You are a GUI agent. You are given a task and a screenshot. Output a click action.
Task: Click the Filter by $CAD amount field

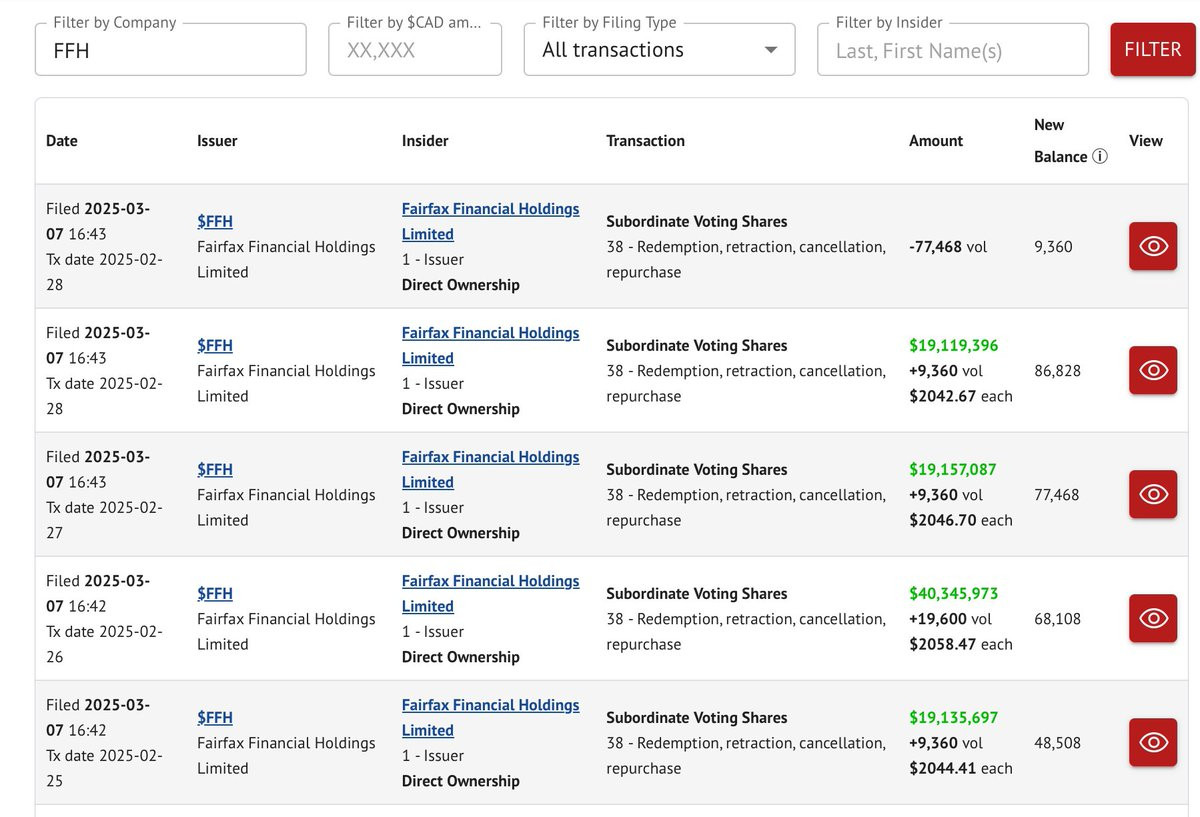click(x=414, y=50)
